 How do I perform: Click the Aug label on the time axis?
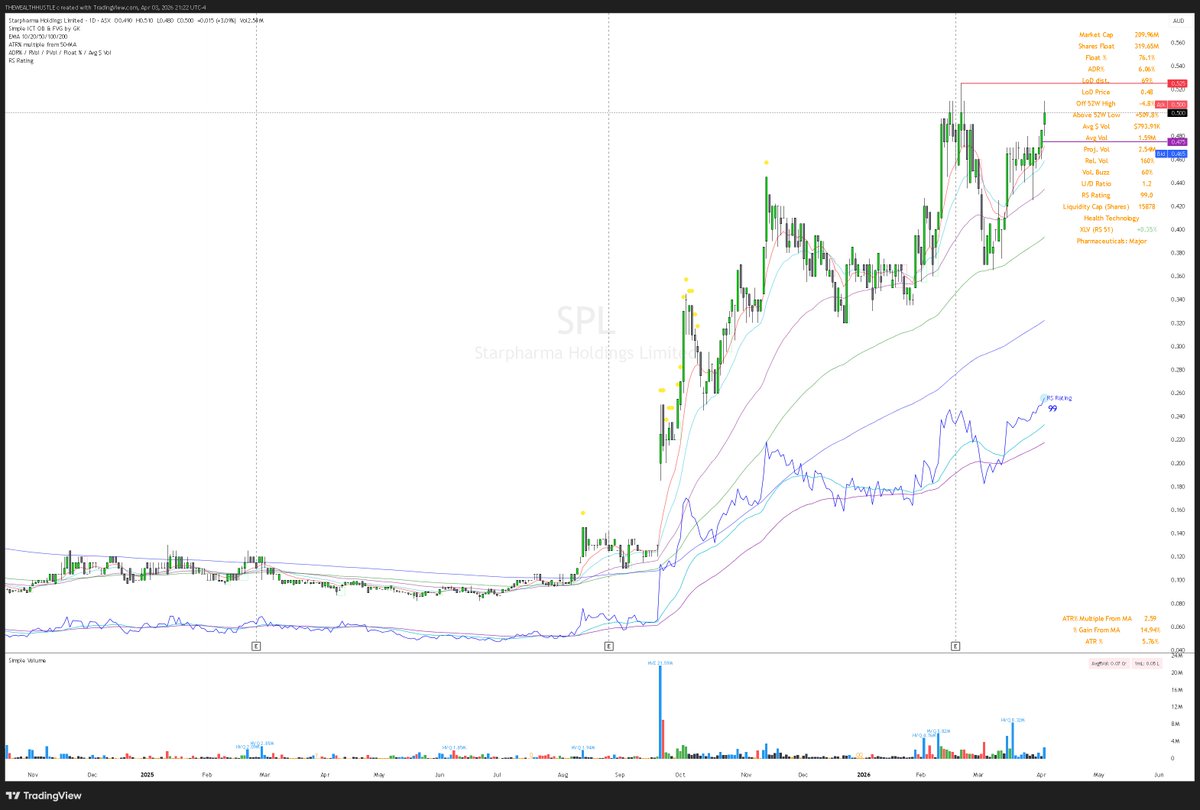pos(562,775)
